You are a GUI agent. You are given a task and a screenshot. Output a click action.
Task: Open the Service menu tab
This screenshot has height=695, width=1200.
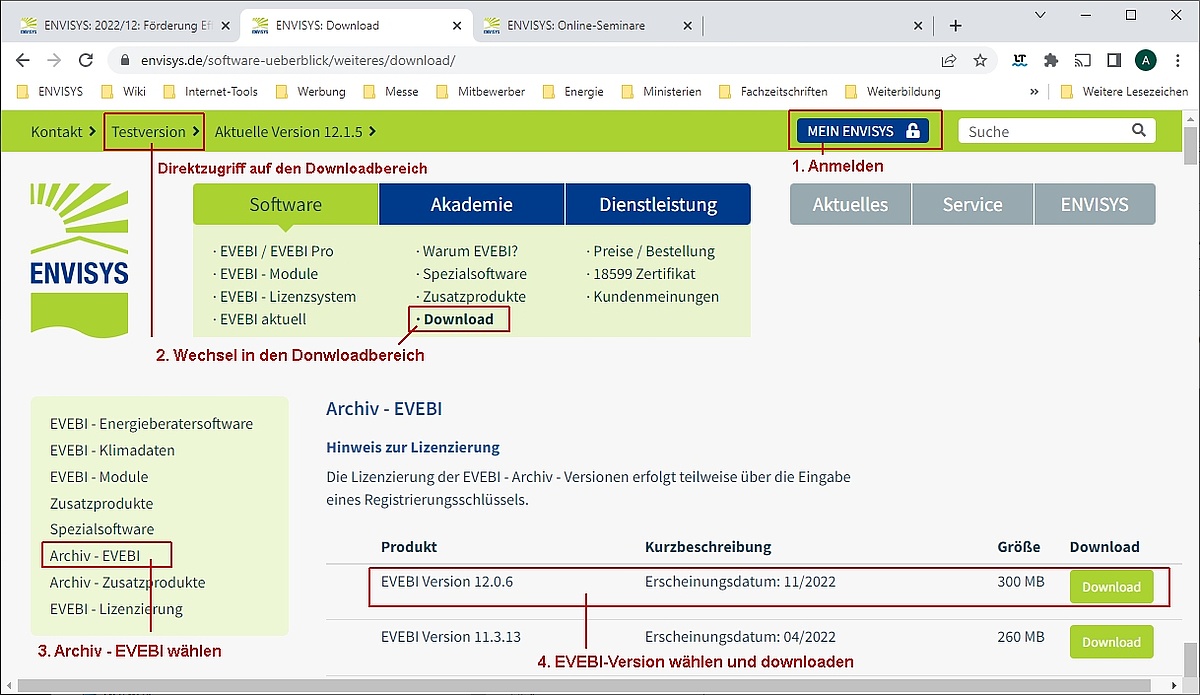click(973, 204)
